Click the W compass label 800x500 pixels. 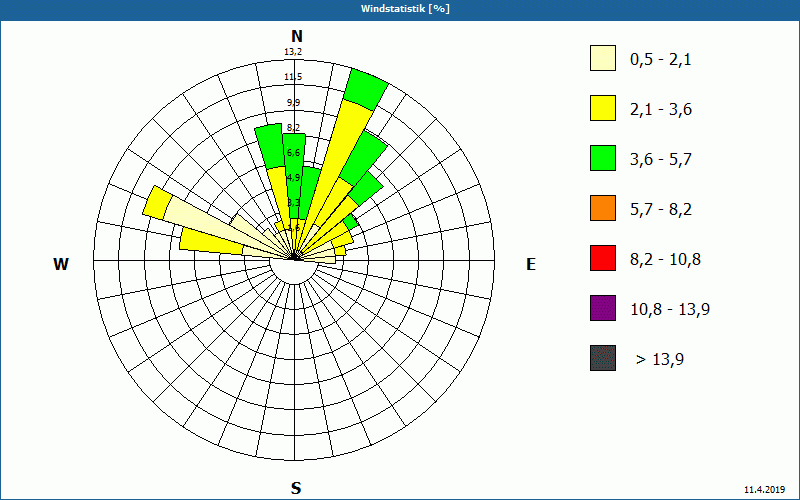point(61,264)
